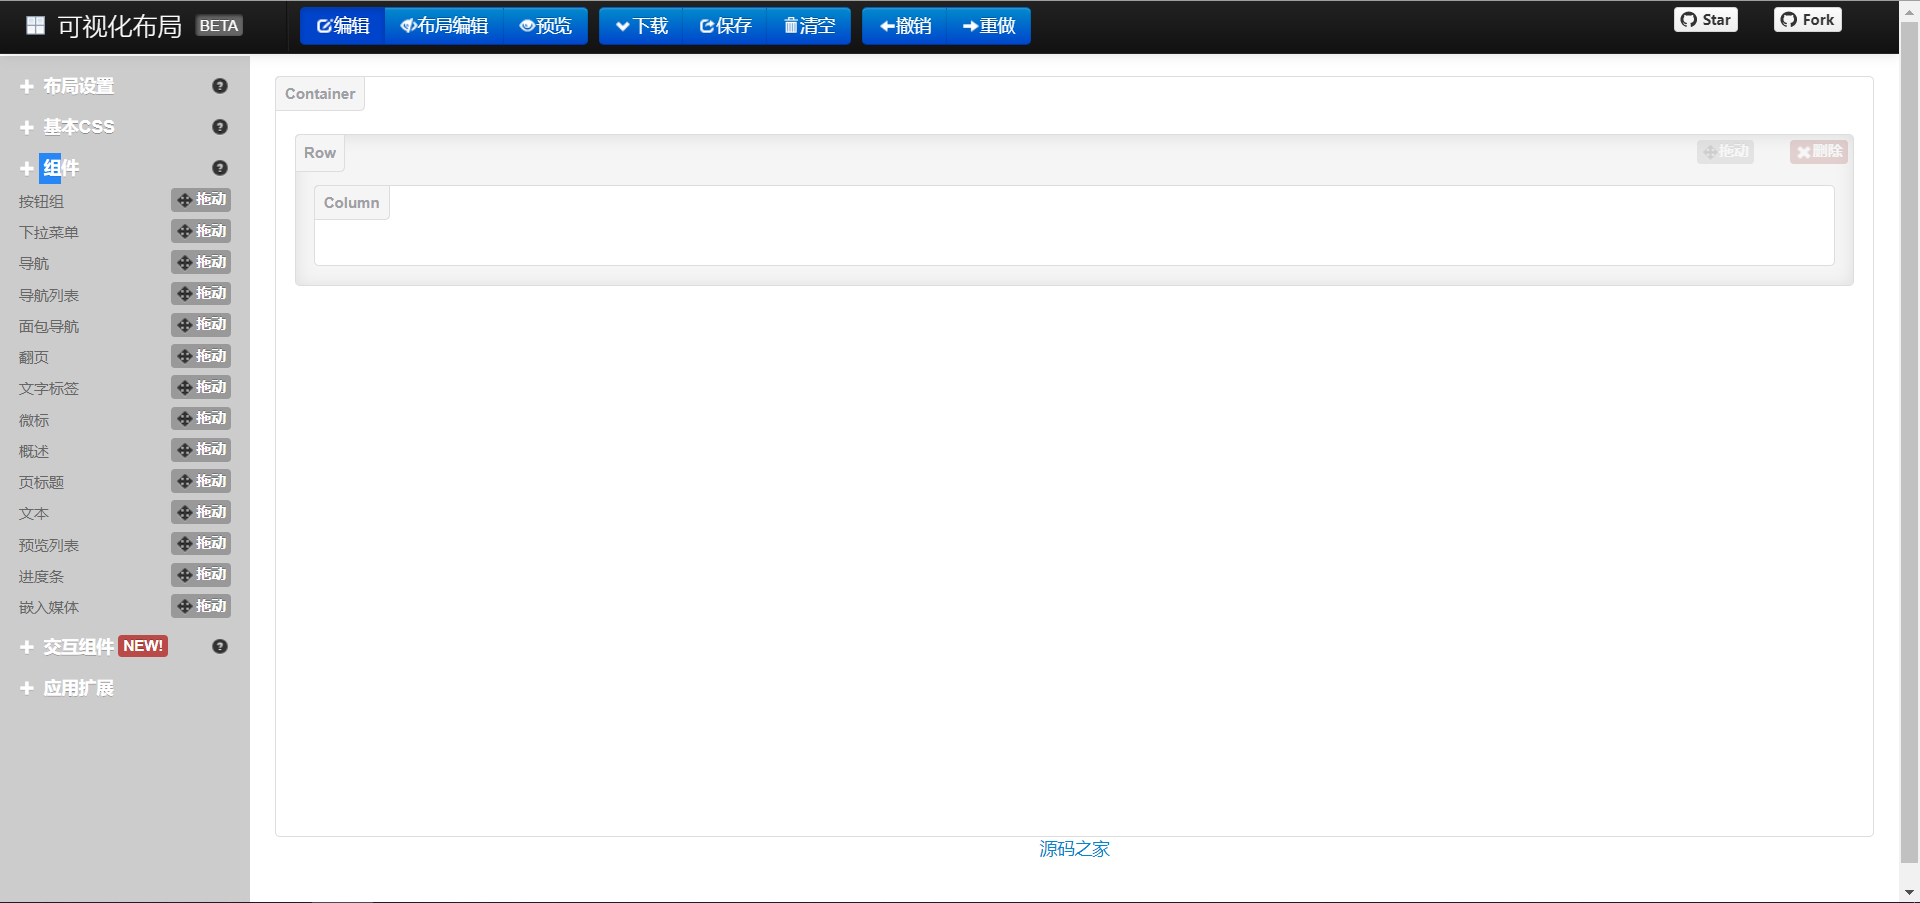Screen dimensions: 1920x903
Task: Click the 可视化布局 logo title
Action: click(119, 27)
